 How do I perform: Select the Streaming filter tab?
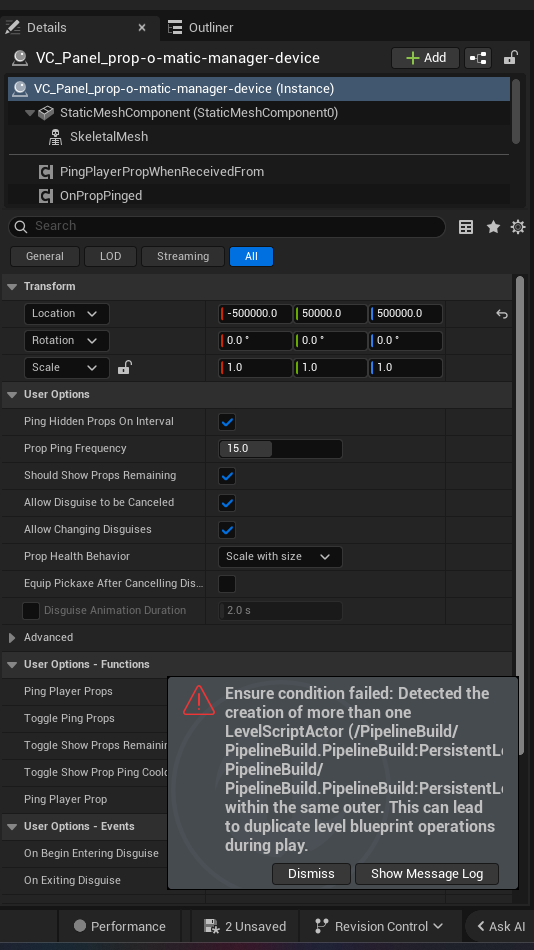183,256
